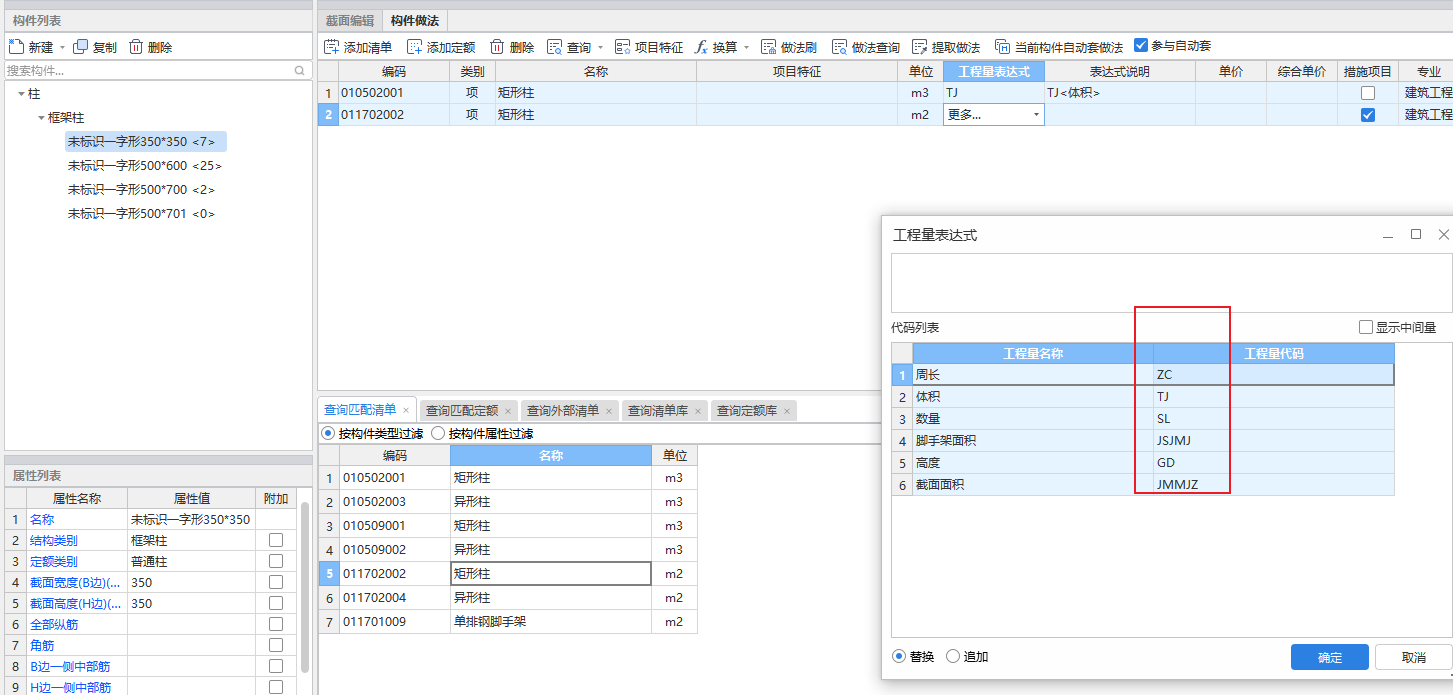Open 查询定额库 tab
The height and width of the screenshot is (695, 1453).
(x=747, y=411)
